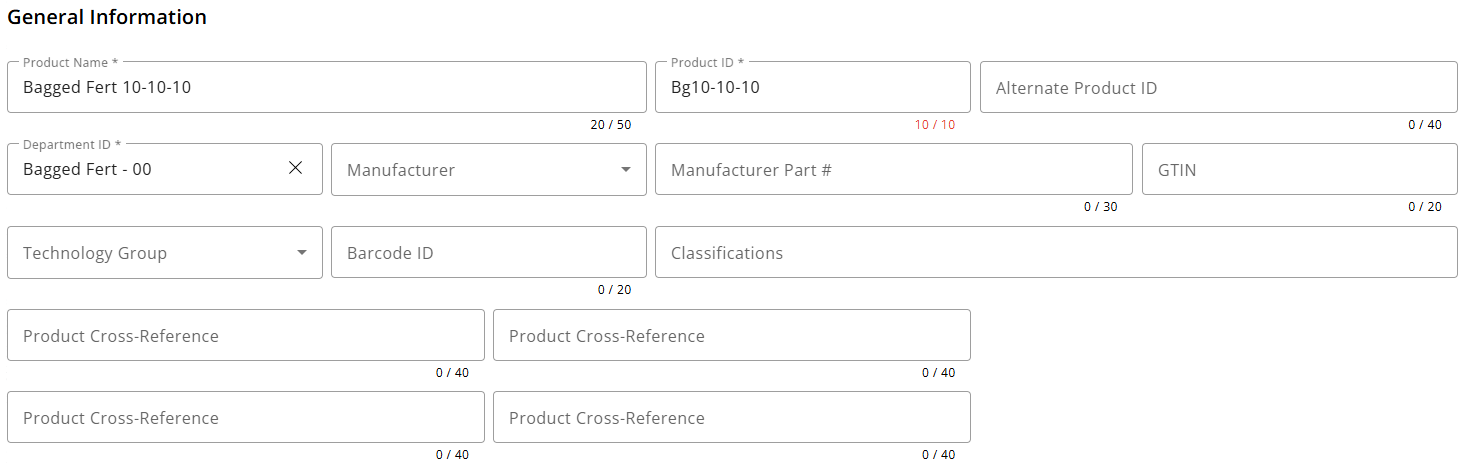
Task: Click the upper-right Product Cross-Reference field
Action: [x=731, y=336]
